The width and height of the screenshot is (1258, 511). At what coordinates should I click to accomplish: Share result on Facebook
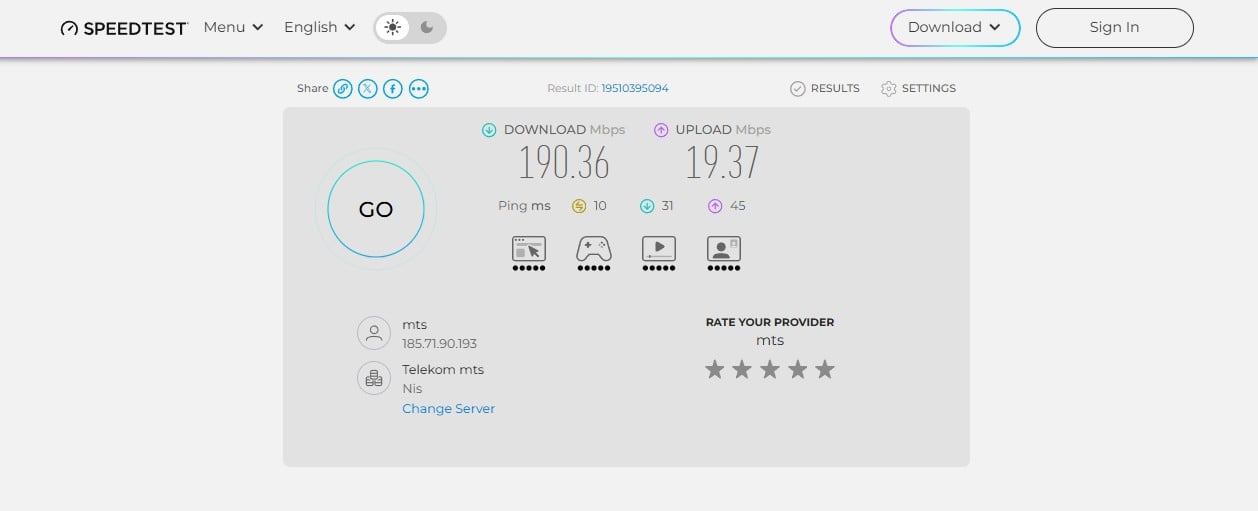point(393,89)
